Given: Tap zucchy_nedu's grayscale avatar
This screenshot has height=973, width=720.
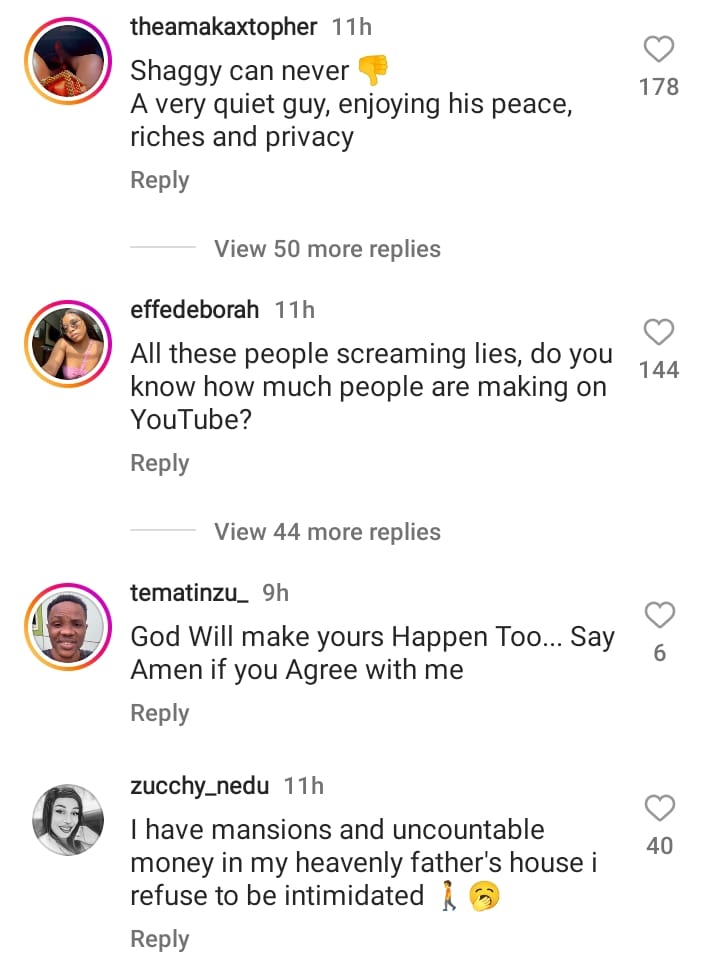Looking at the screenshot, I should coord(68,820).
